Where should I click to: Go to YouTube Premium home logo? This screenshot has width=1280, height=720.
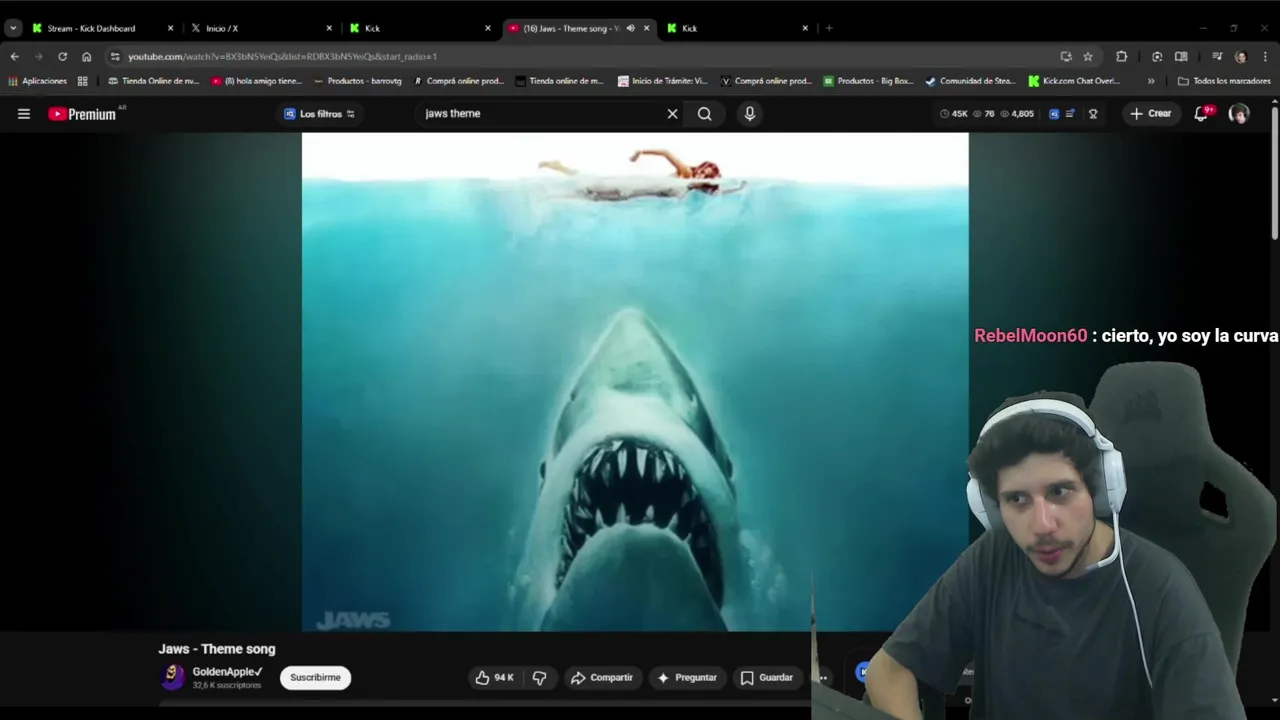pyautogui.click(x=82, y=114)
